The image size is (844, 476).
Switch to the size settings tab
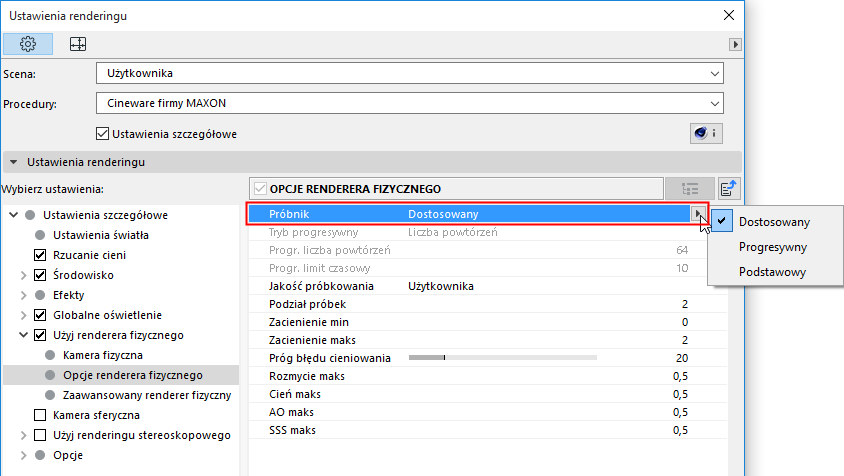point(78,44)
